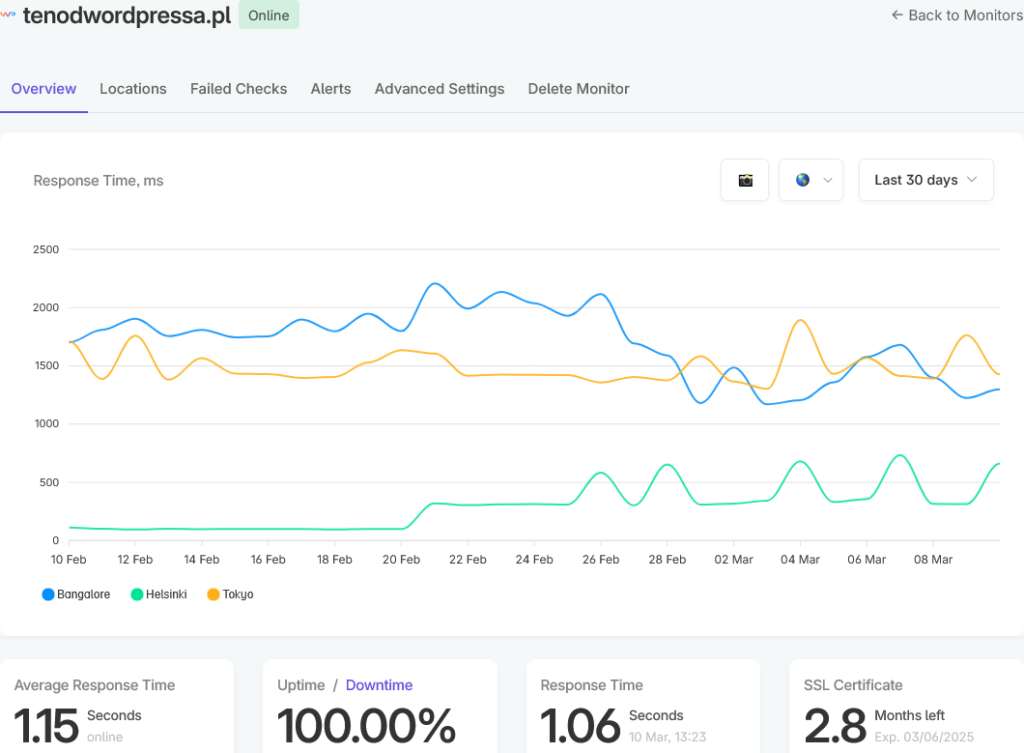Open the Advanced Settings tab

440,89
